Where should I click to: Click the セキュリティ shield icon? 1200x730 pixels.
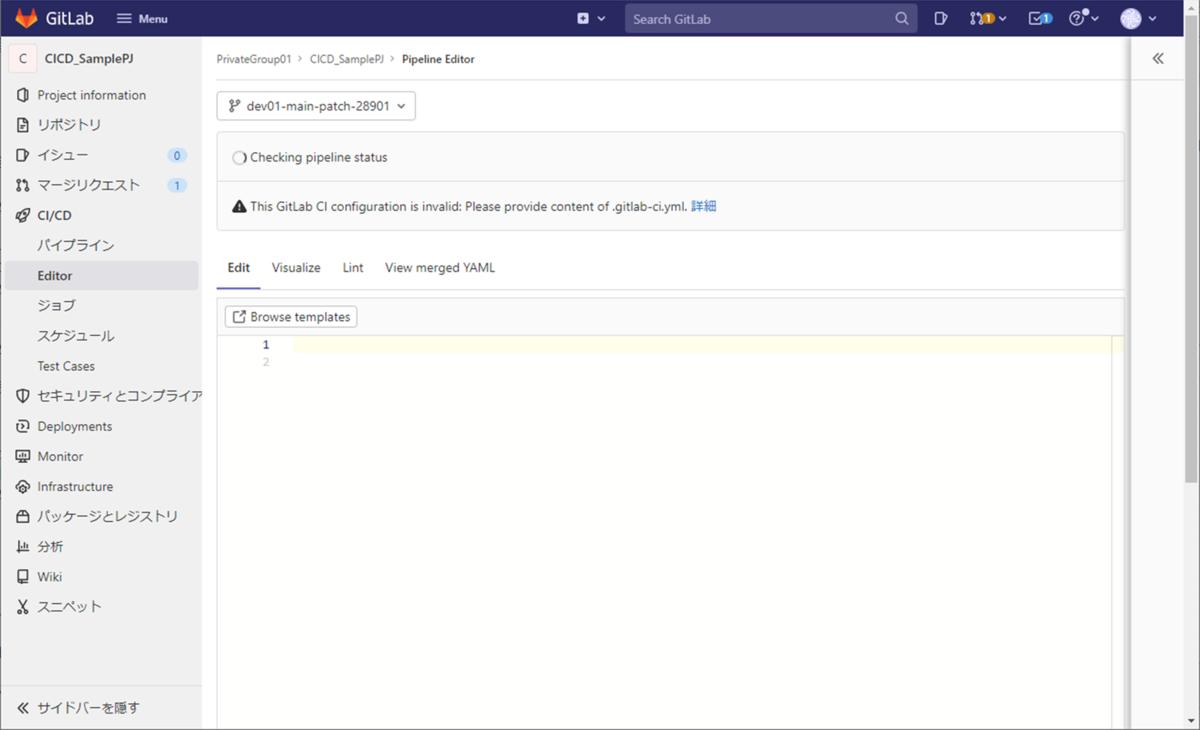[23, 396]
